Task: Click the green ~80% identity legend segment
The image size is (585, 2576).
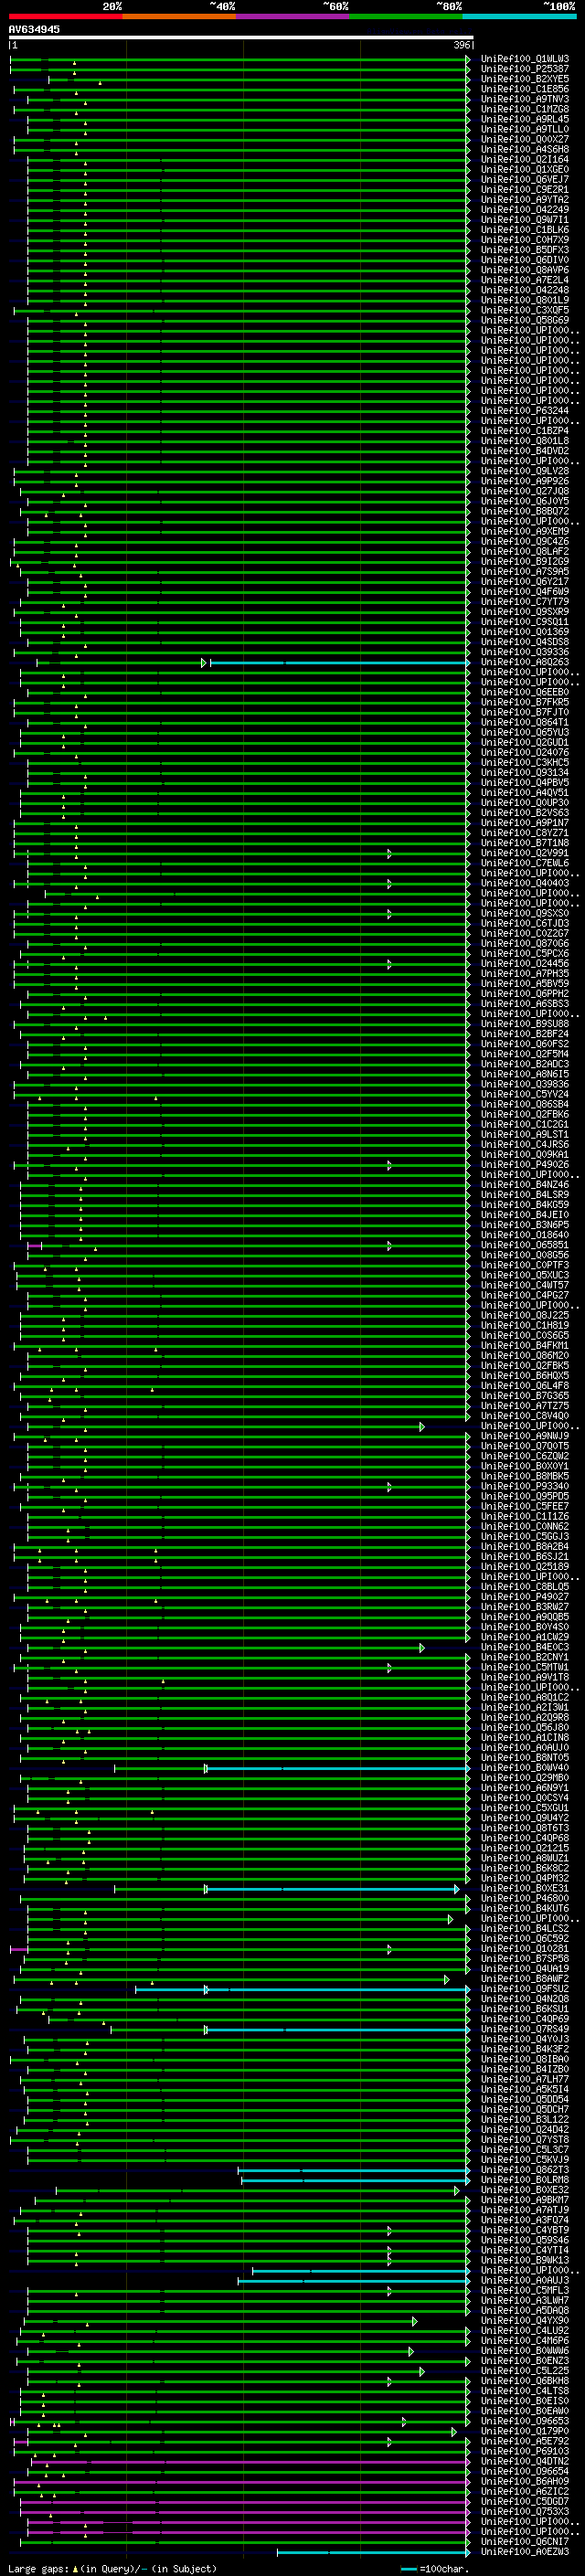Action: pyautogui.click(x=406, y=16)
